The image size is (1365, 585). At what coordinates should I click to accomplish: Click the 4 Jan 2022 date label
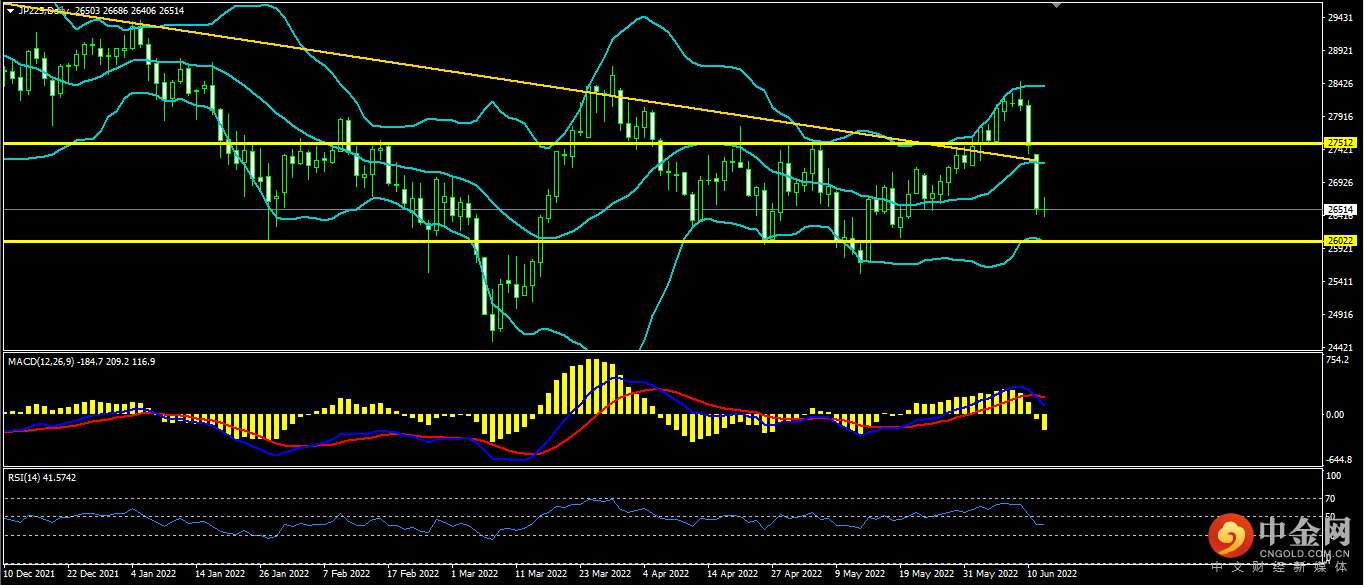click(156, 575)
